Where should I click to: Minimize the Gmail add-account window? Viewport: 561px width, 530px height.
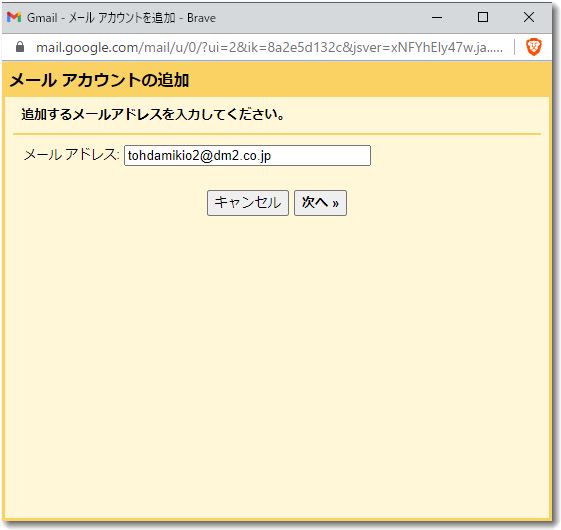click(x=437, y=17)
